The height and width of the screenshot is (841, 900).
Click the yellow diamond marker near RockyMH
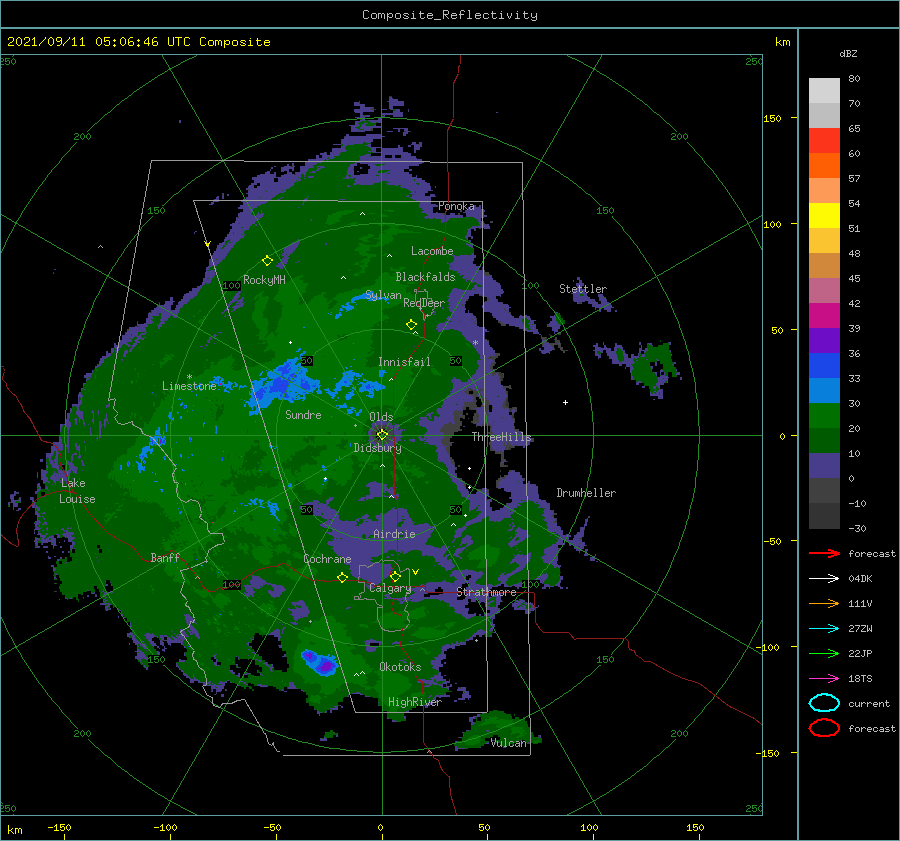(267, 261)
